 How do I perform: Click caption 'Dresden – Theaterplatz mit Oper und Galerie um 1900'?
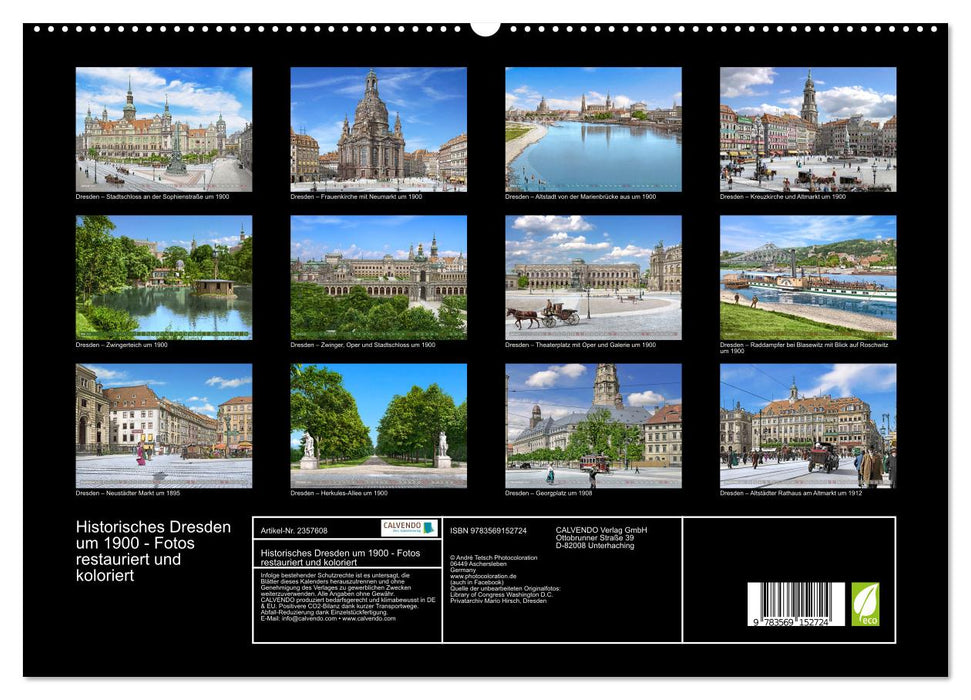pos(580,345)
